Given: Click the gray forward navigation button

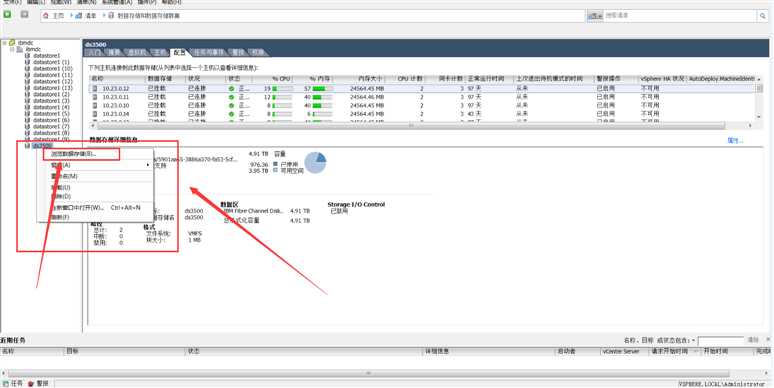Looking at the screenshot, I should 24,15.
